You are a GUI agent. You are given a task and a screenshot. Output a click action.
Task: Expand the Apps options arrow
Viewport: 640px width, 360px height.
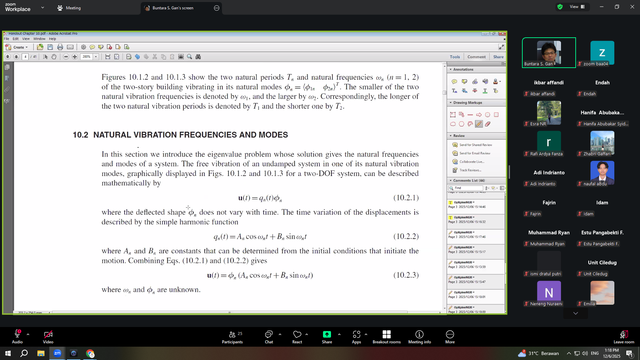(x=366, y=334)
